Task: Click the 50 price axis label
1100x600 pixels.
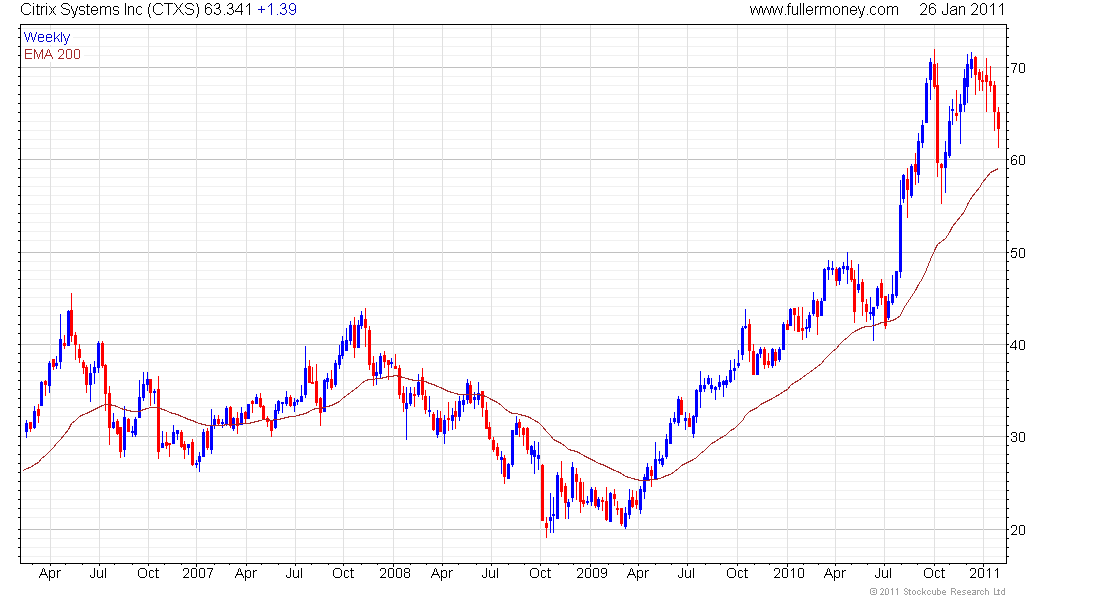Action: click(1018, 253)
